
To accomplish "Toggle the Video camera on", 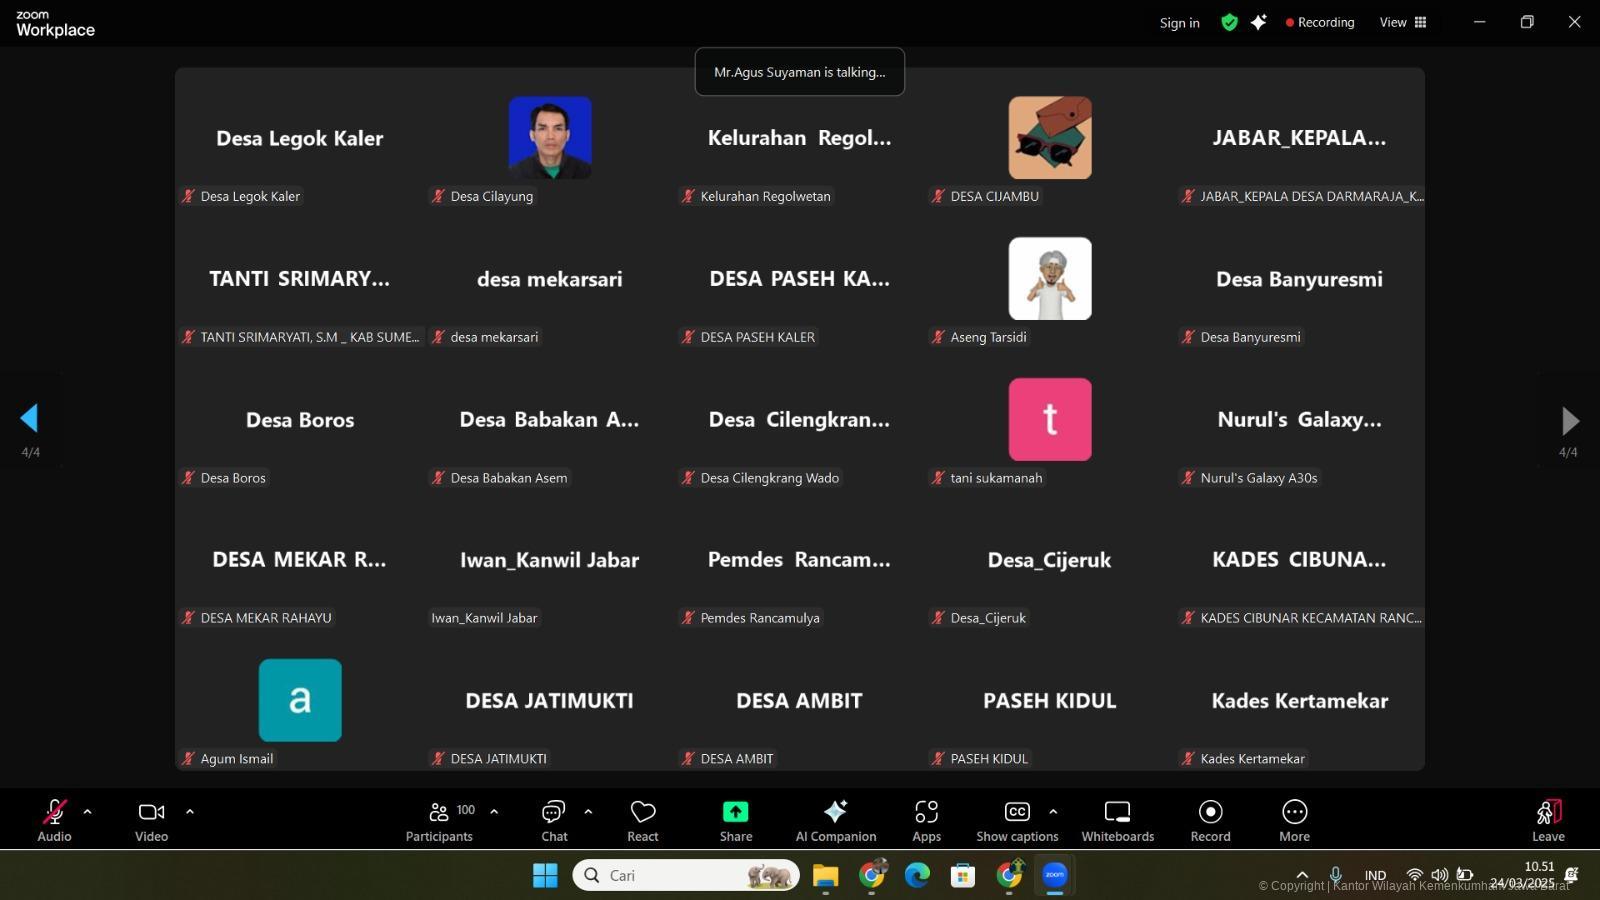I will tap(151, 820).
